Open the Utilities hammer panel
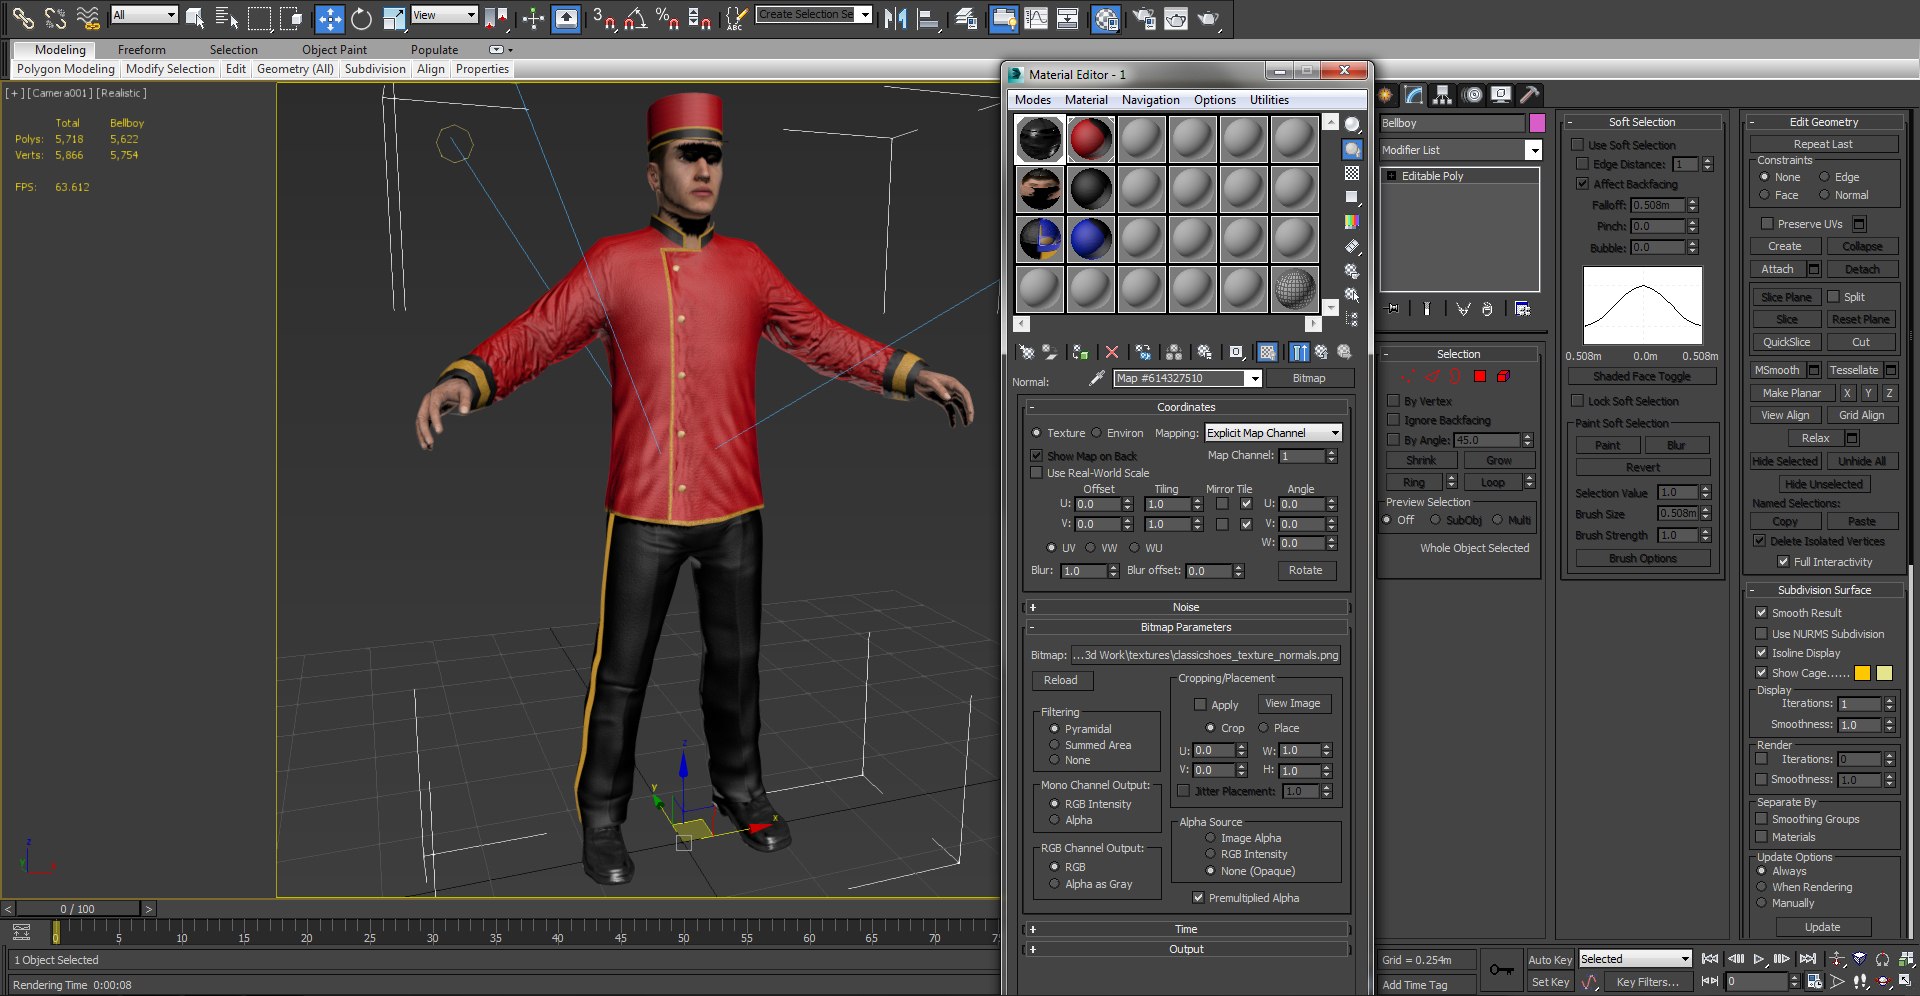Screen dimensions: 1920x996 pyautogui.click(x=1530, y=95)
